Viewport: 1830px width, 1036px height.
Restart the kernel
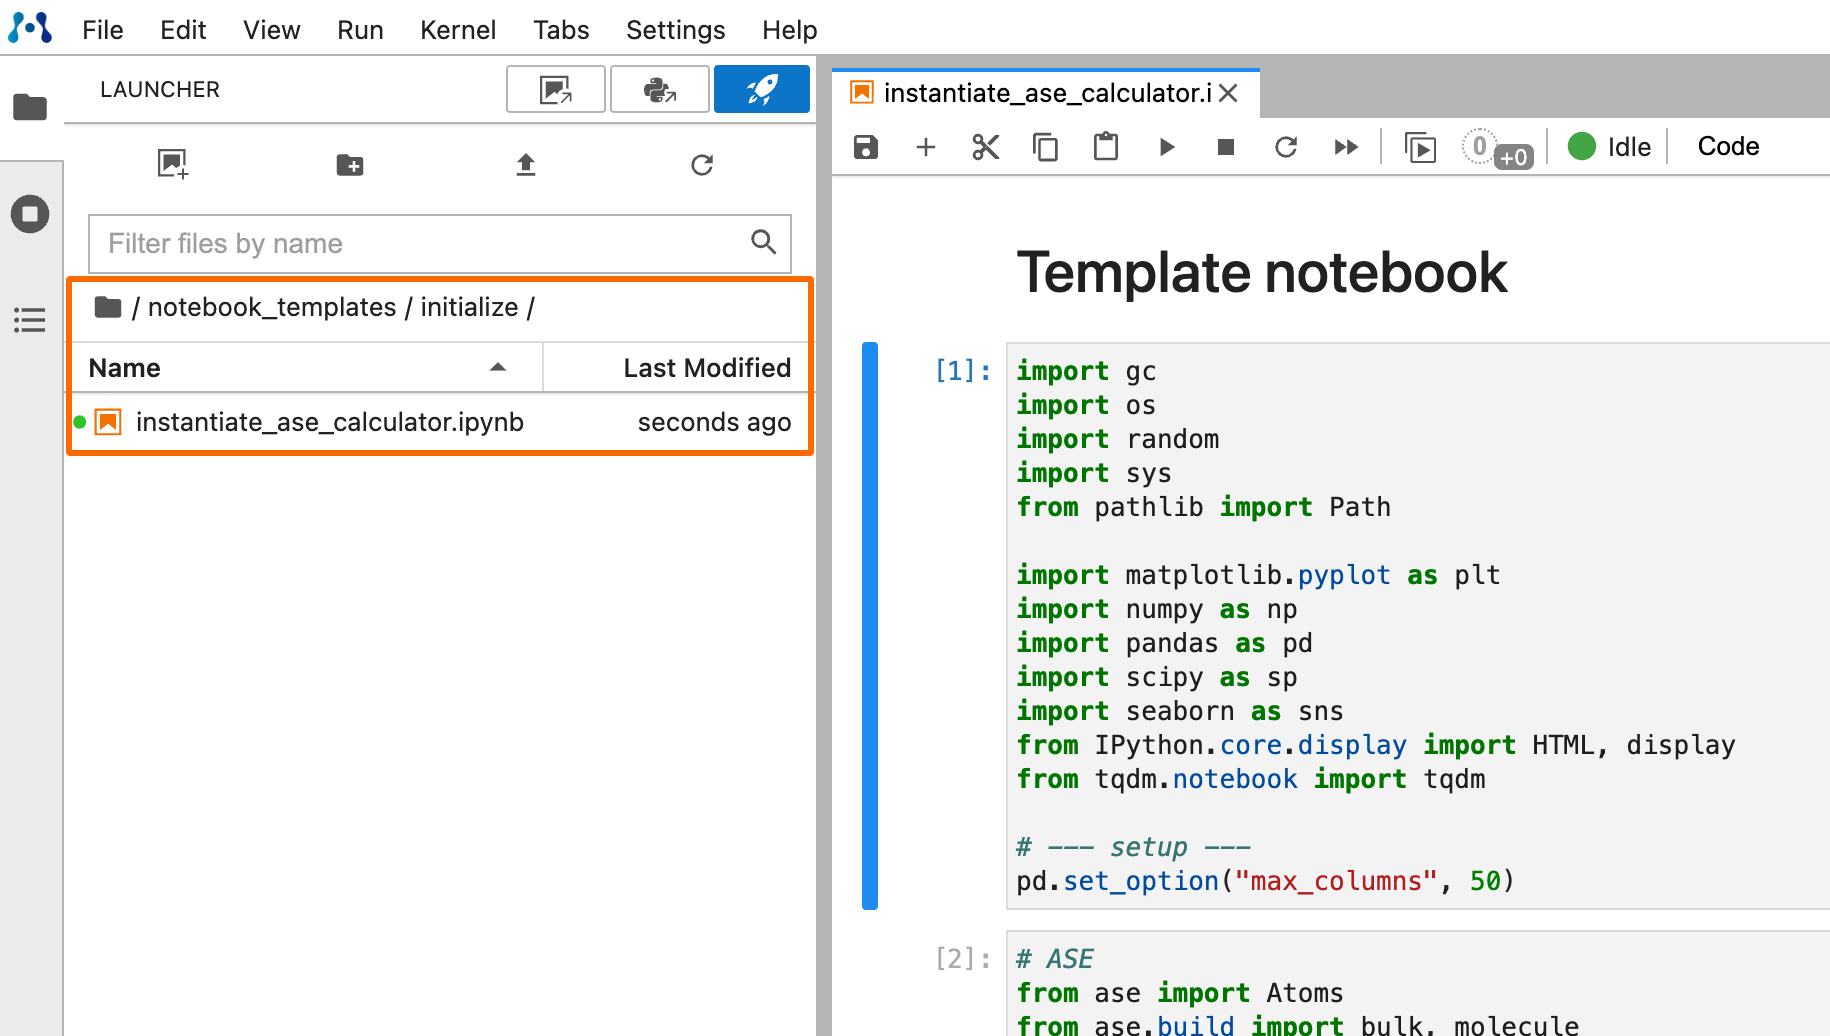pyautogui.click(x=1286, y=147)
